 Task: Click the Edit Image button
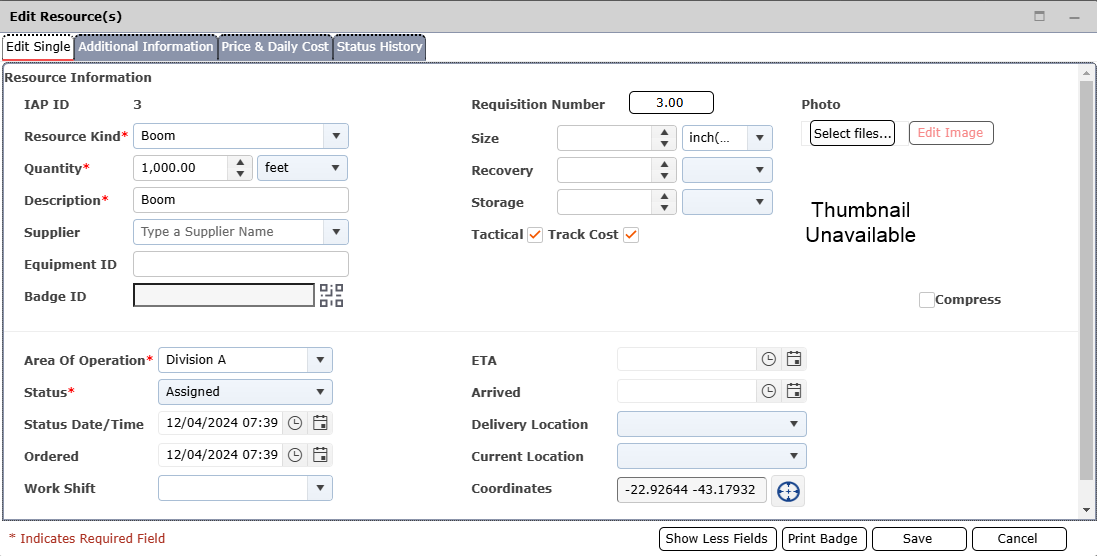pyautogui.click(x=951, y=132)
